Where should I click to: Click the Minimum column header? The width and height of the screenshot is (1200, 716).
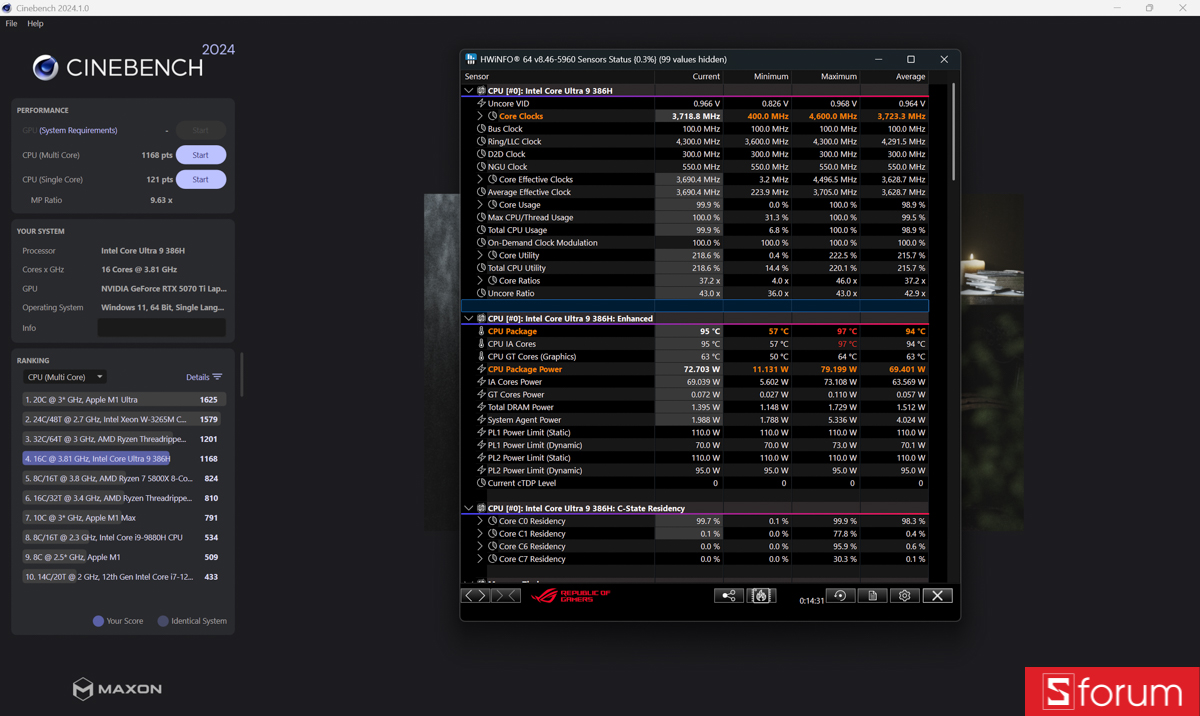[x=756, y=77]
